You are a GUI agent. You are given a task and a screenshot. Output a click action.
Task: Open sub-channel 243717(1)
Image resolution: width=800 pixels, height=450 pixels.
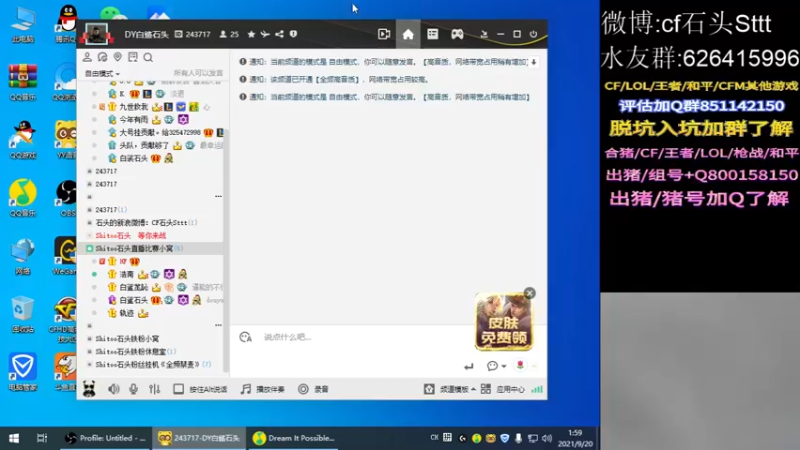click(x=111, y=210)
